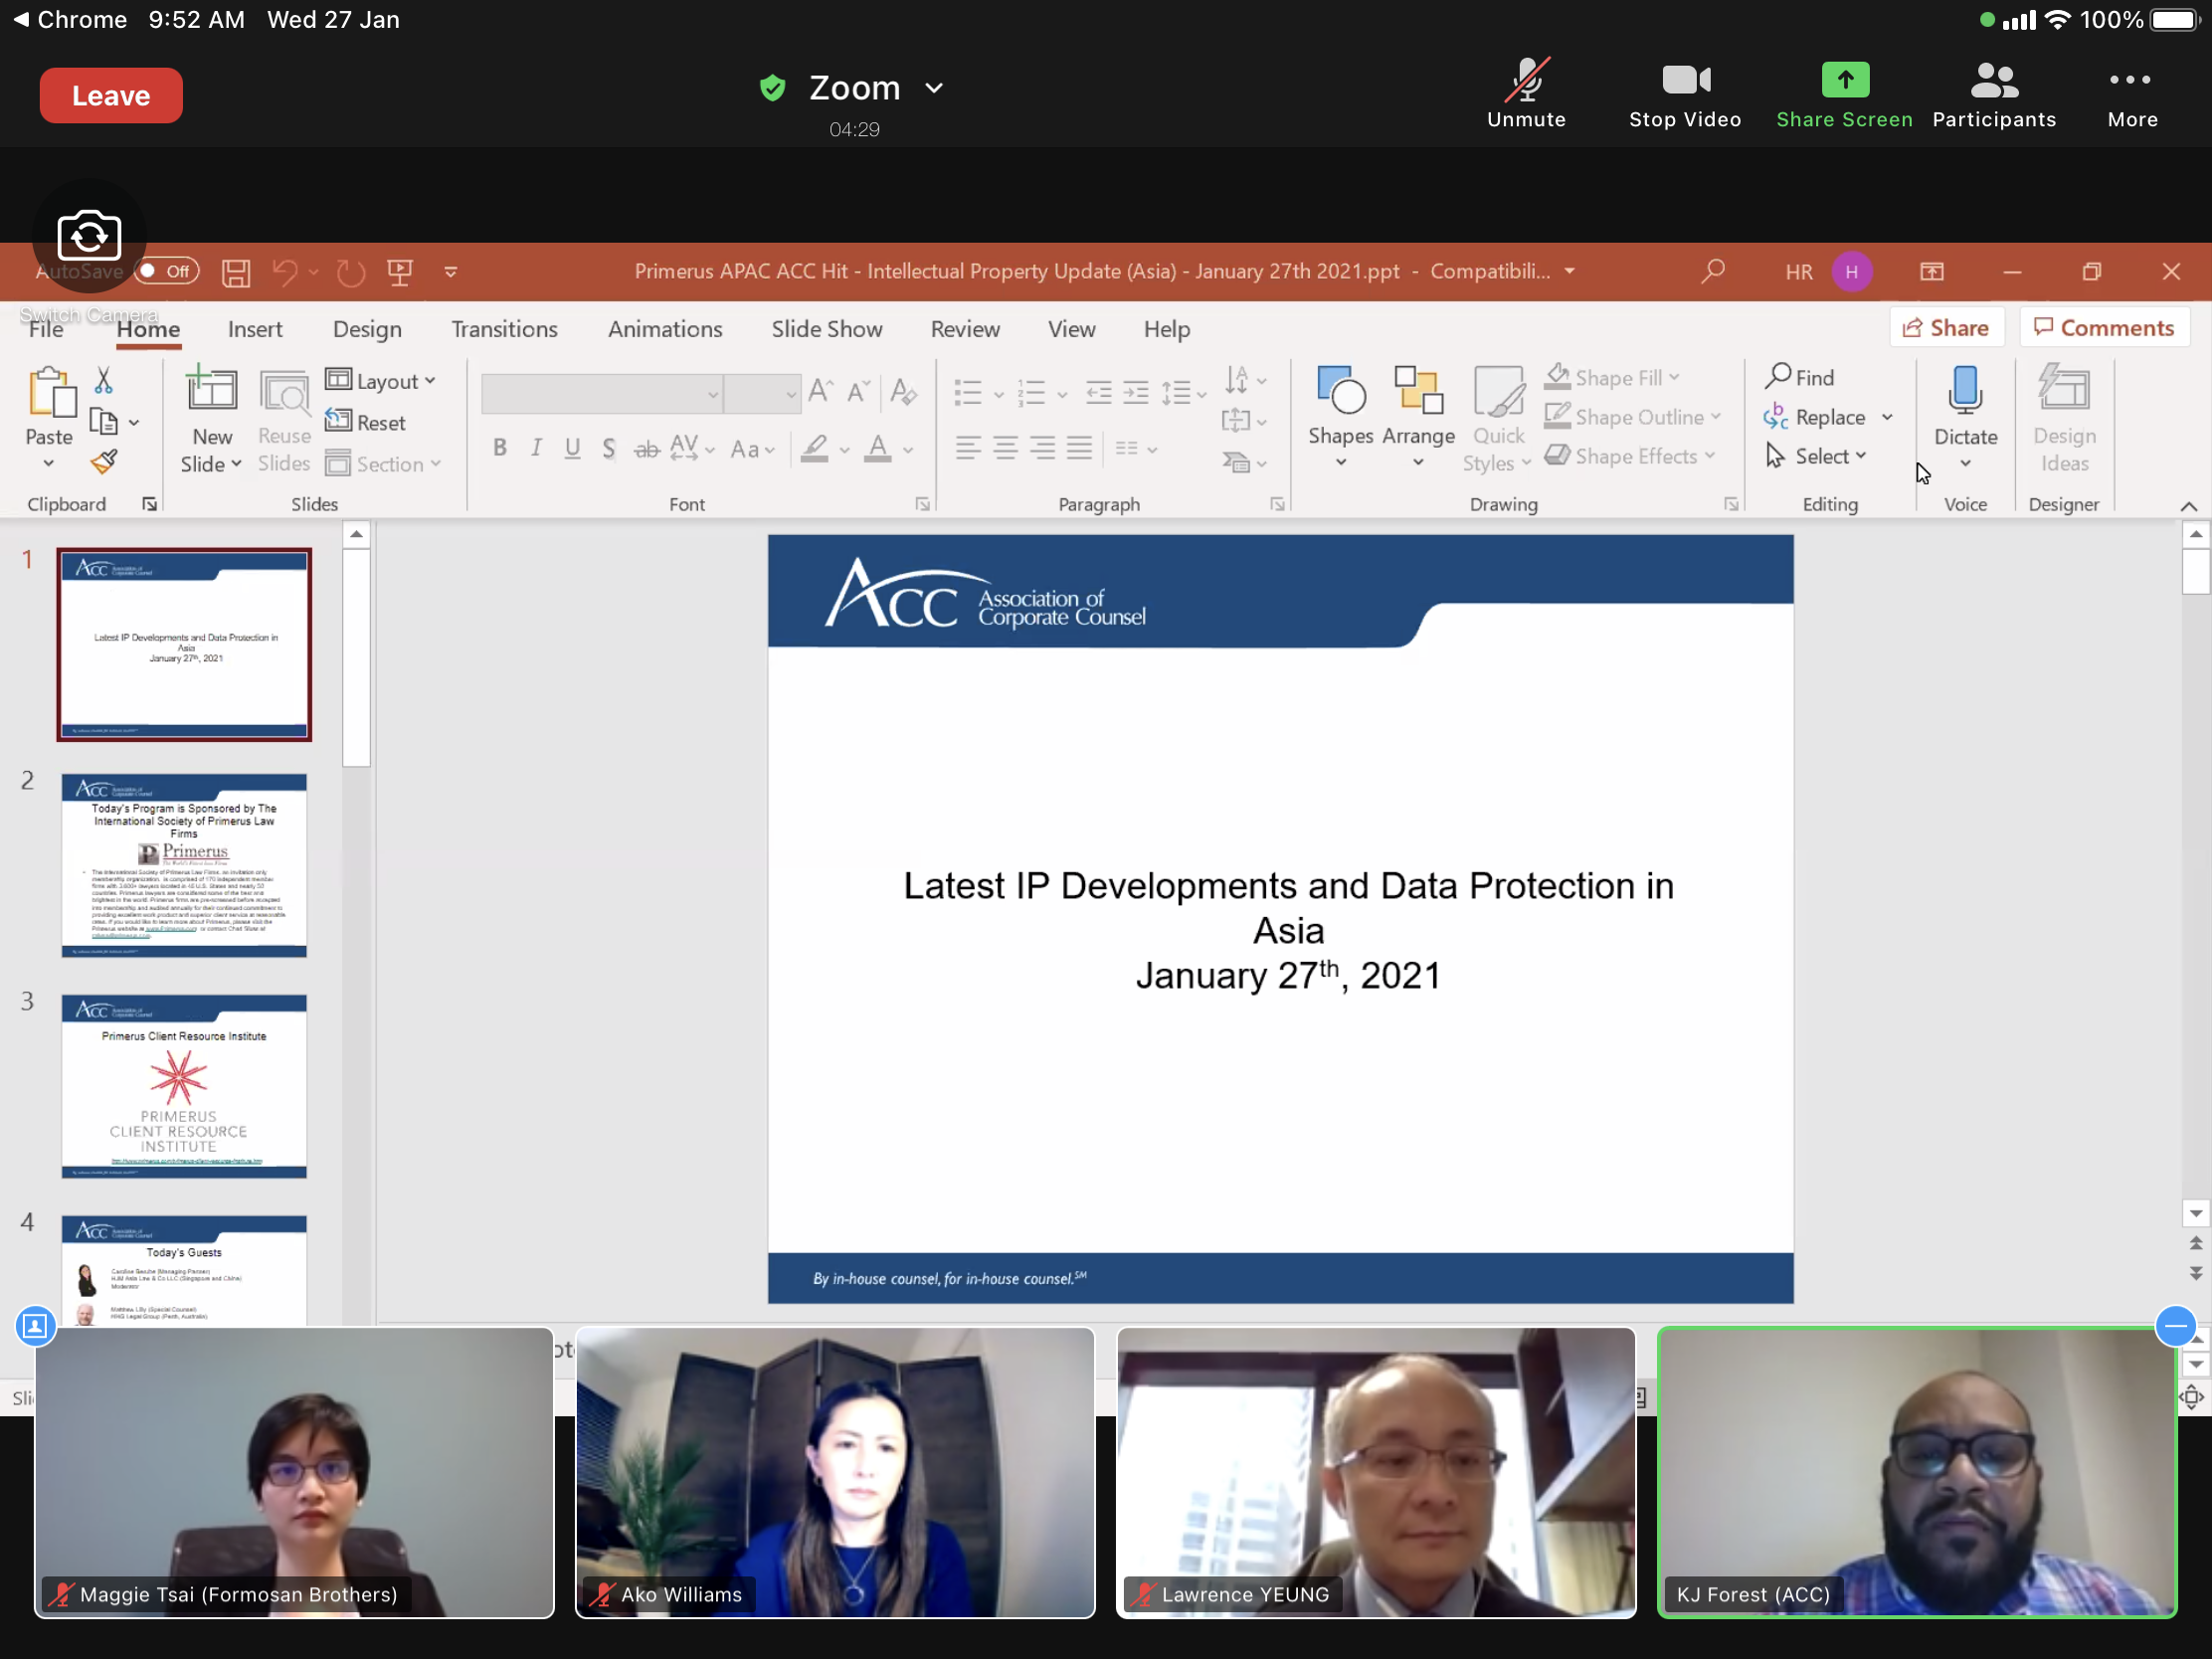
Task: Open the Shape Fill dropdown
Action: pyautogui.click(x=1613, y=377)
